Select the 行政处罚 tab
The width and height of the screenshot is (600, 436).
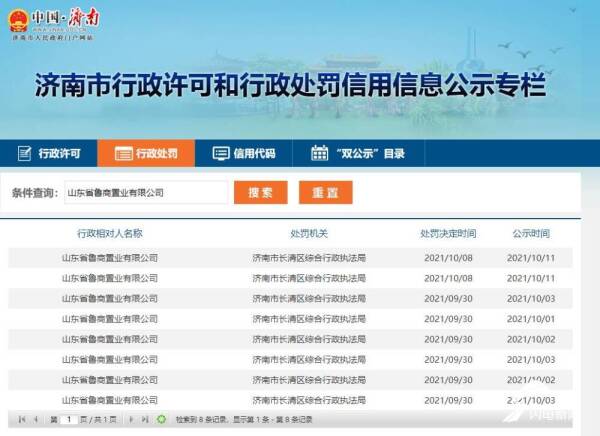pos(146,153)
